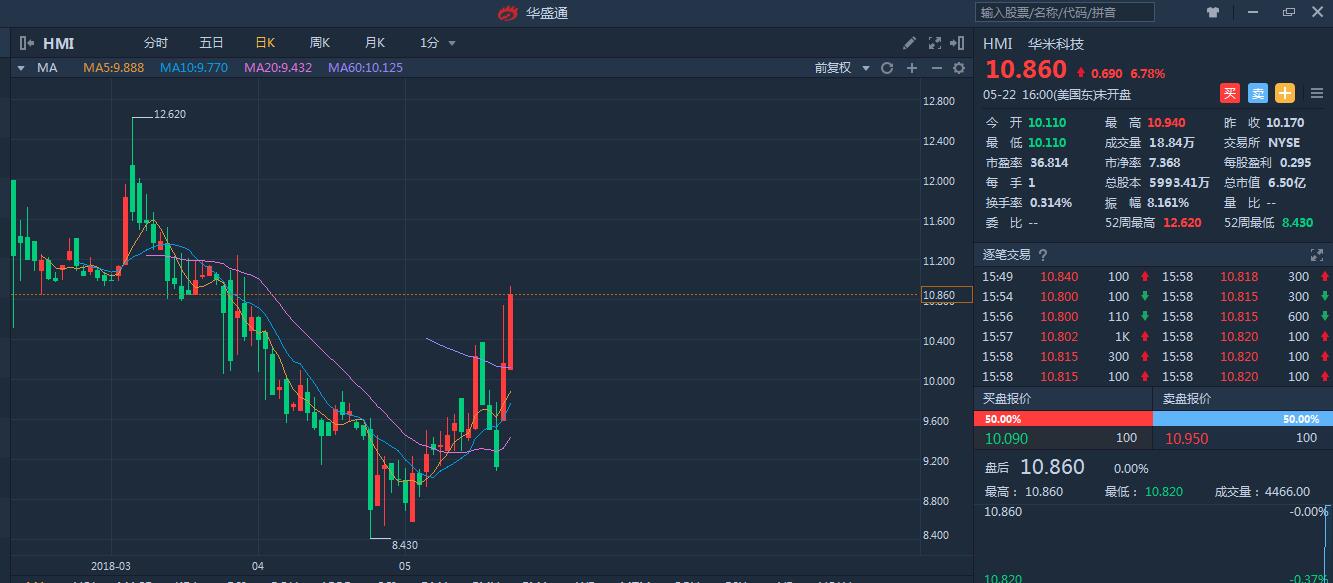This screenshot has height=583, width=1333.
Task: Click the 12.620 high marker on chart
Action: [170, 114]
